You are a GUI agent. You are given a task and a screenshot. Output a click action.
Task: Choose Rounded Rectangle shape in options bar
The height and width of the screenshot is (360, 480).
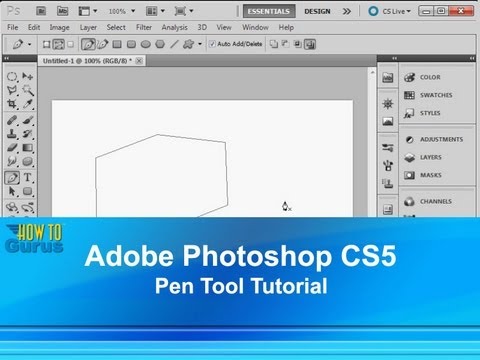point(131,44)
